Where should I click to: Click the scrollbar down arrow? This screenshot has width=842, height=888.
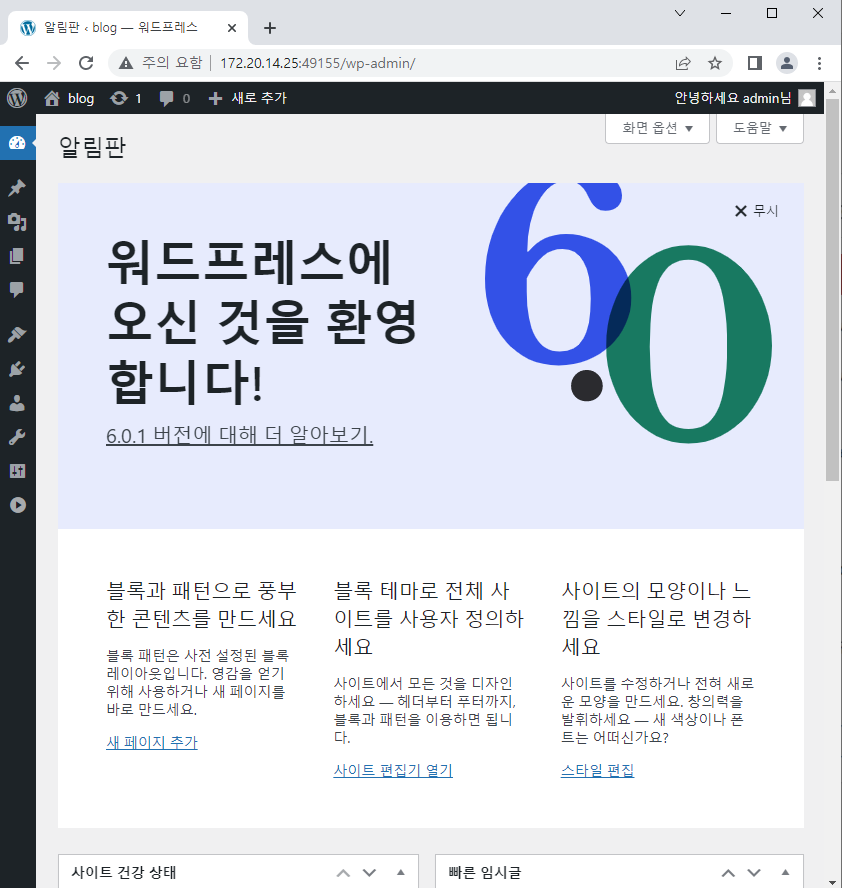coord(832,882)
